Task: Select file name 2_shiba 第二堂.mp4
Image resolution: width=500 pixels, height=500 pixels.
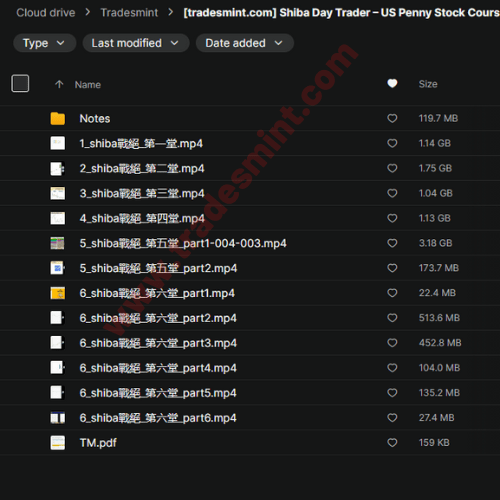Action: [x=142, y=169]
